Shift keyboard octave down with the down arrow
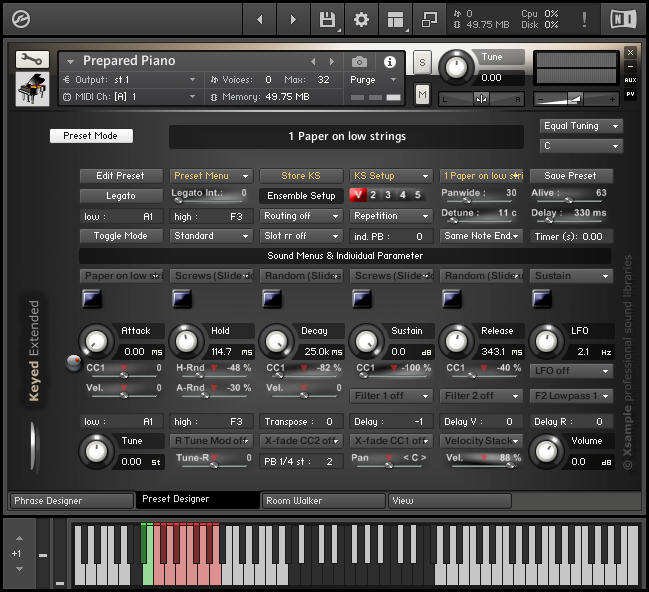 point(19,569)
